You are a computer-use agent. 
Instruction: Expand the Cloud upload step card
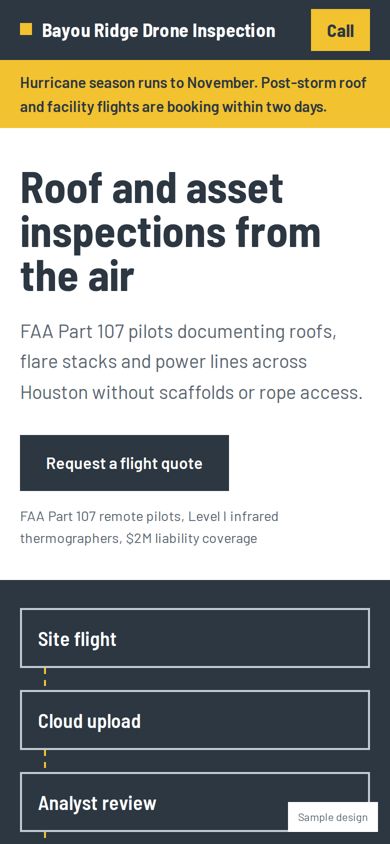195,720
